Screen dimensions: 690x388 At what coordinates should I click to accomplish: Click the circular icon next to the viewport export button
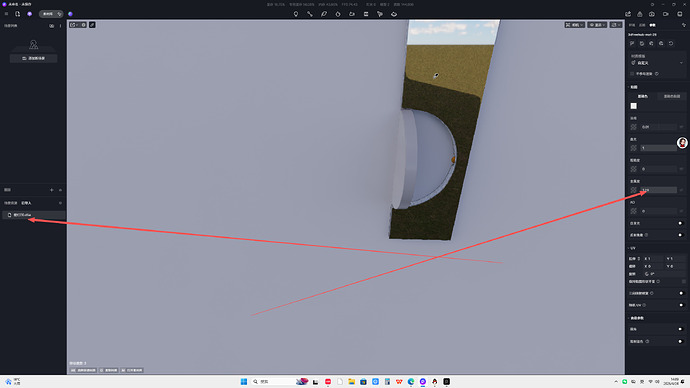coord(84,25)
